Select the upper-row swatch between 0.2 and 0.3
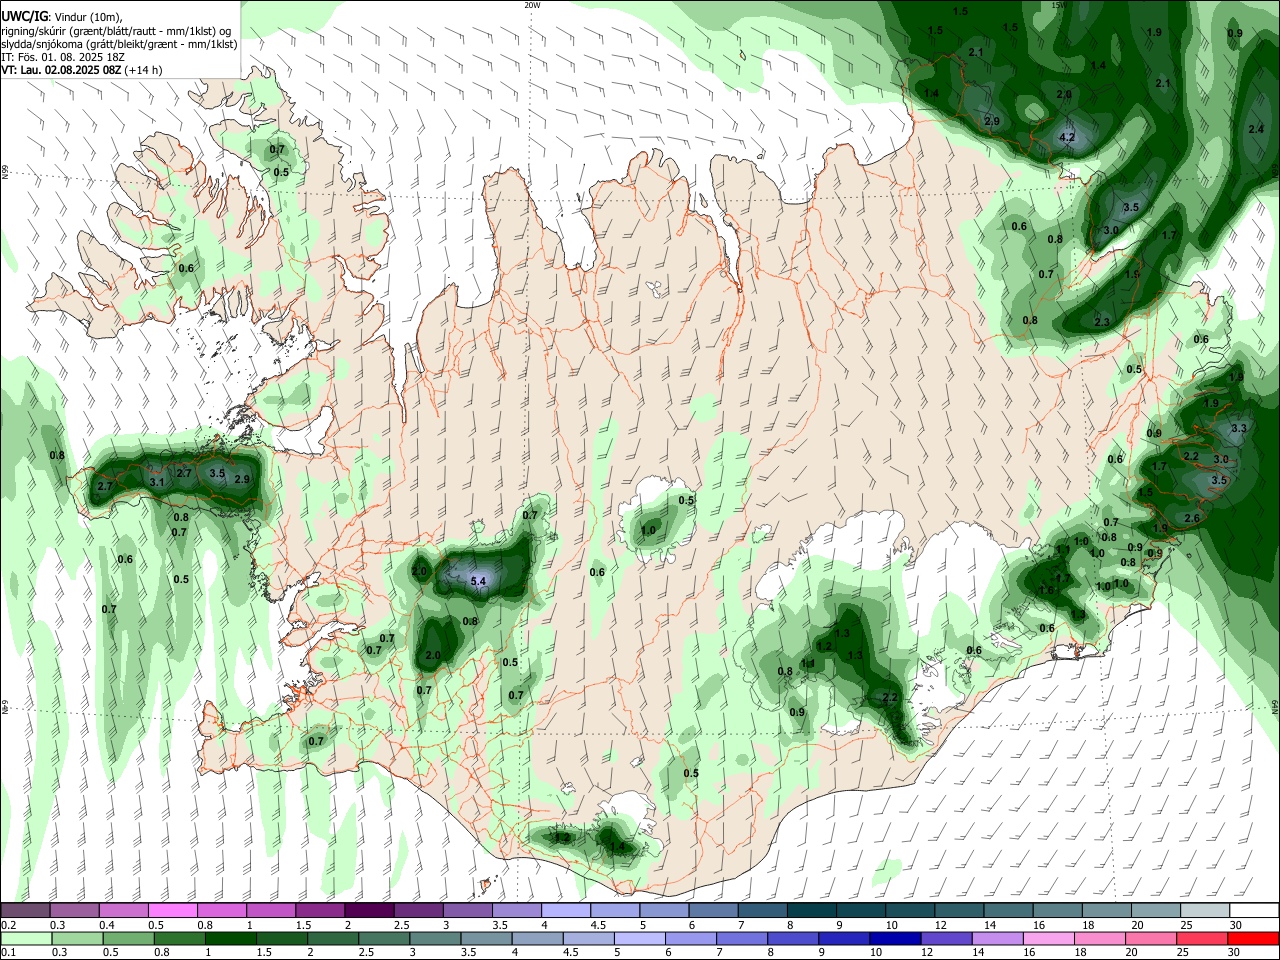This screenshot has height=960, width=1280. pyautogui.click(x=25, y=910)
